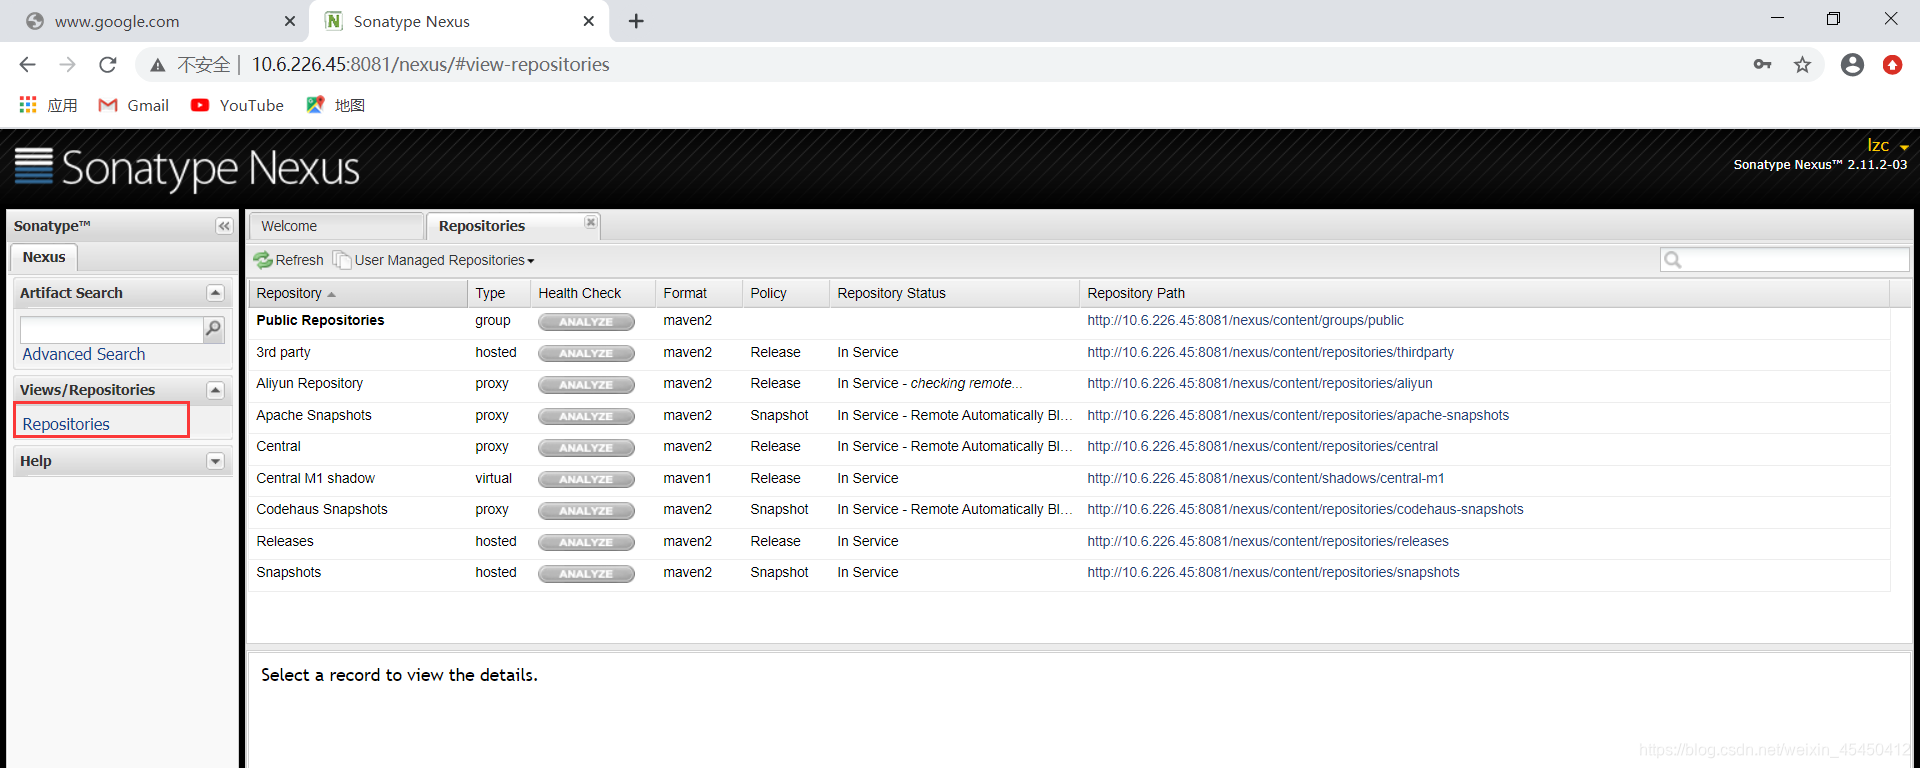Click the red browser update icon

click(x=1892, y=64)
